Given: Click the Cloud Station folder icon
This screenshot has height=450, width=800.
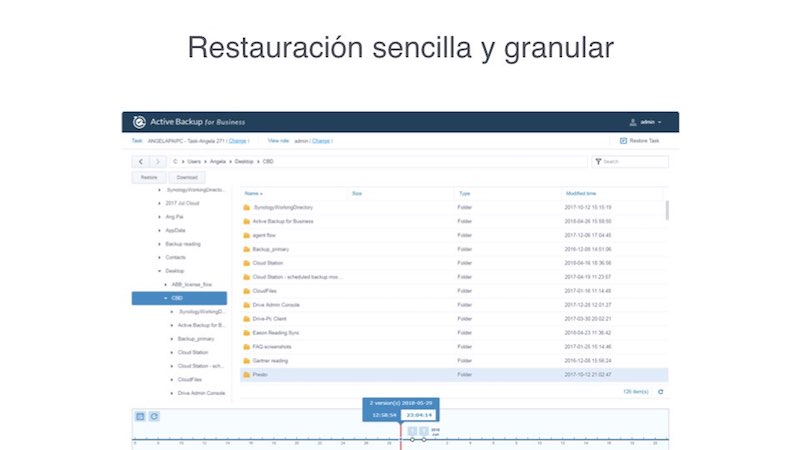Looking at the screenshot, I should (x=246, y=263).
